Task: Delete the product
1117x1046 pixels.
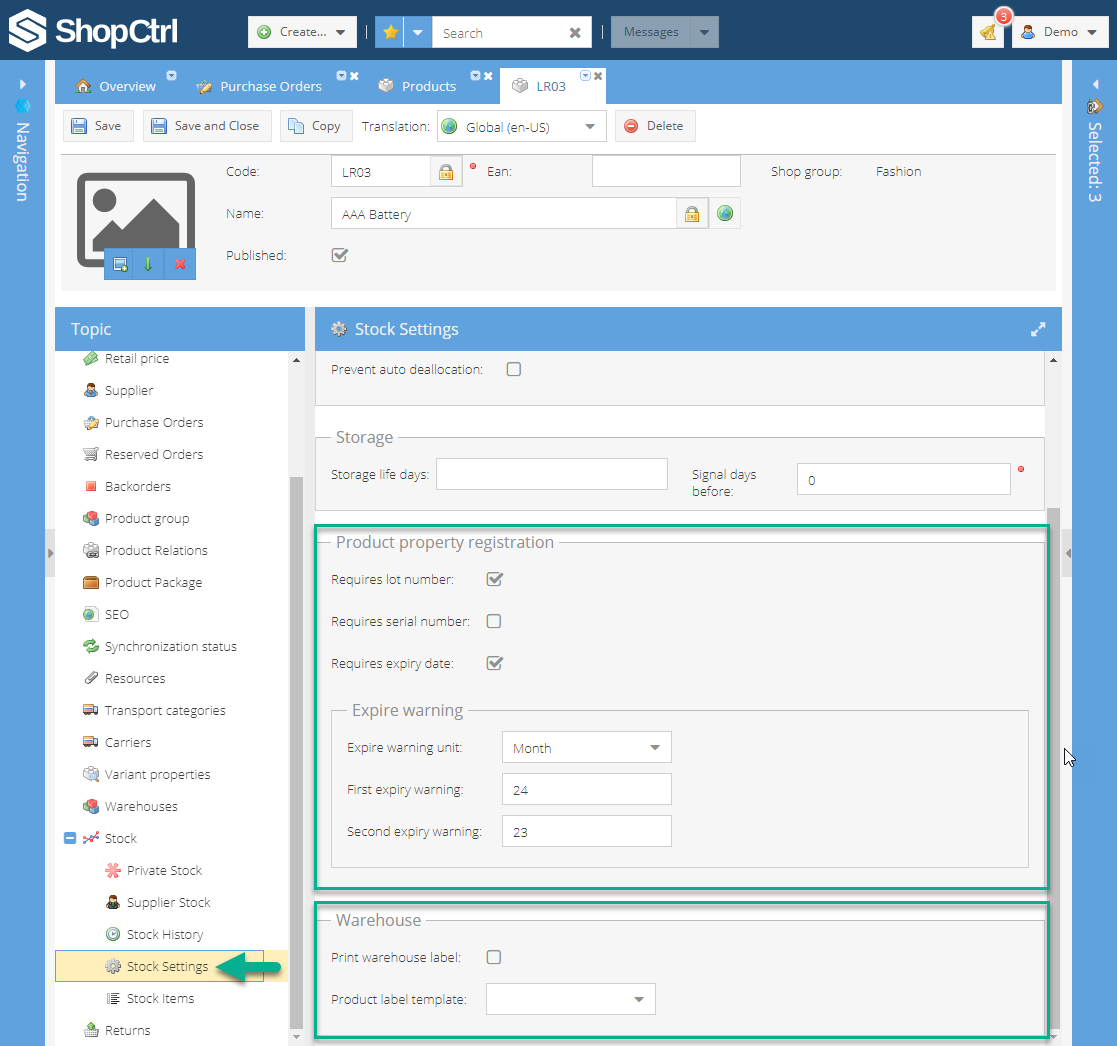Action: click(x=655, y=126)
